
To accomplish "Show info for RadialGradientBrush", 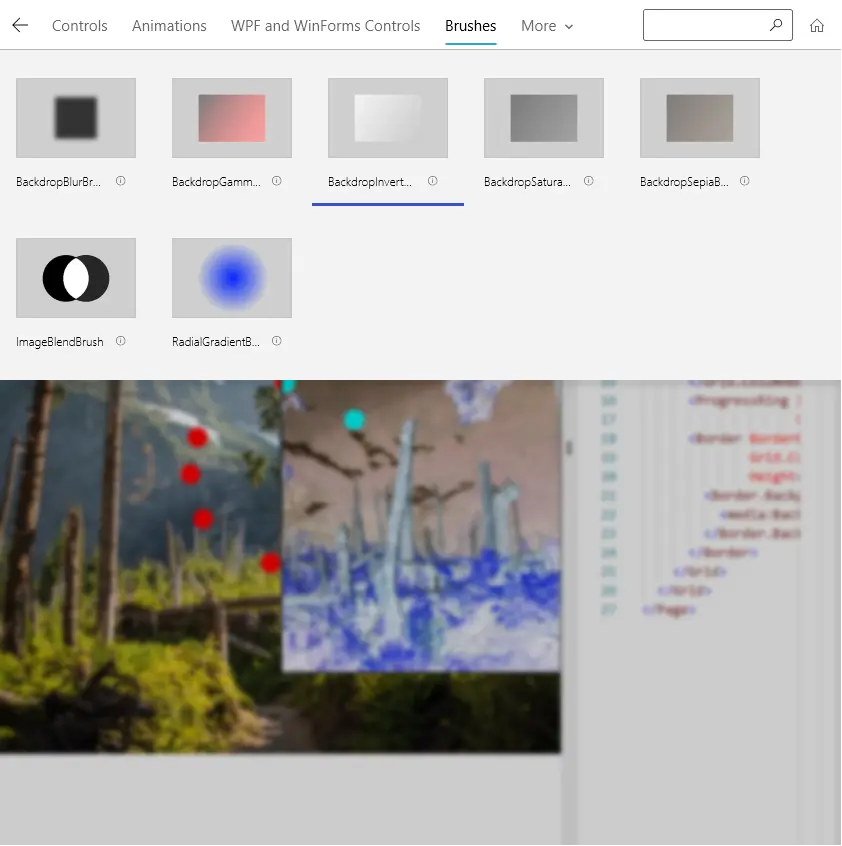I will click(277, 341).
